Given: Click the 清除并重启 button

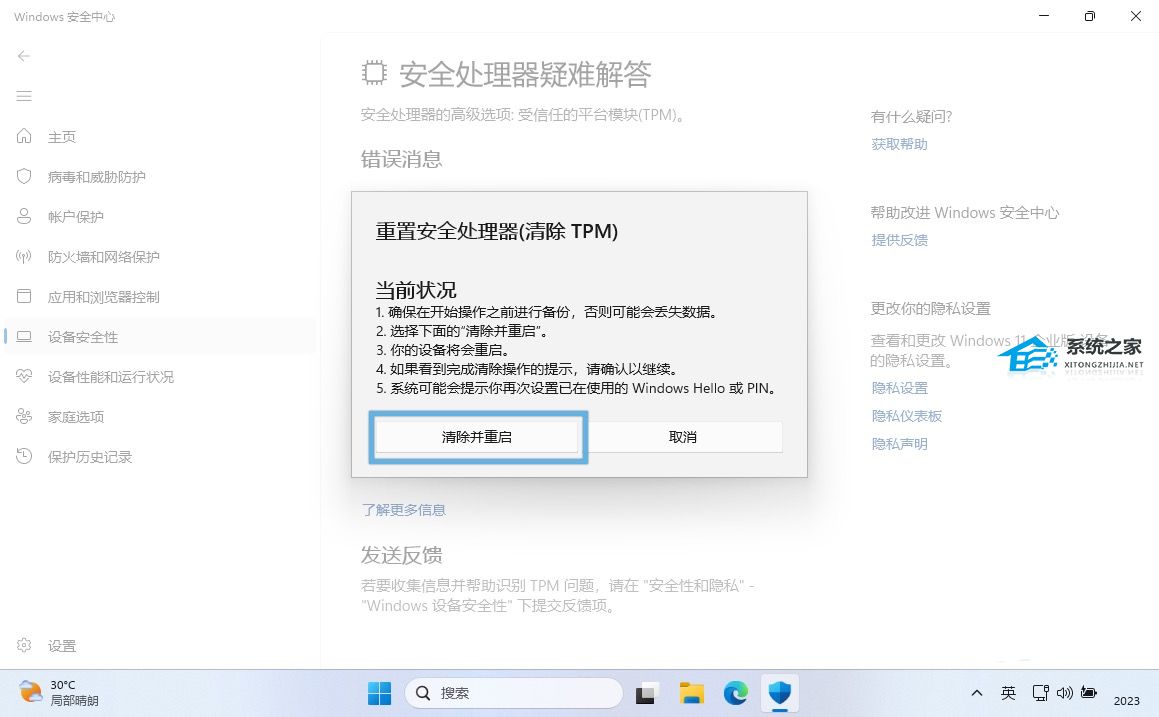Looking at the screenshot, I should [478, 436].
